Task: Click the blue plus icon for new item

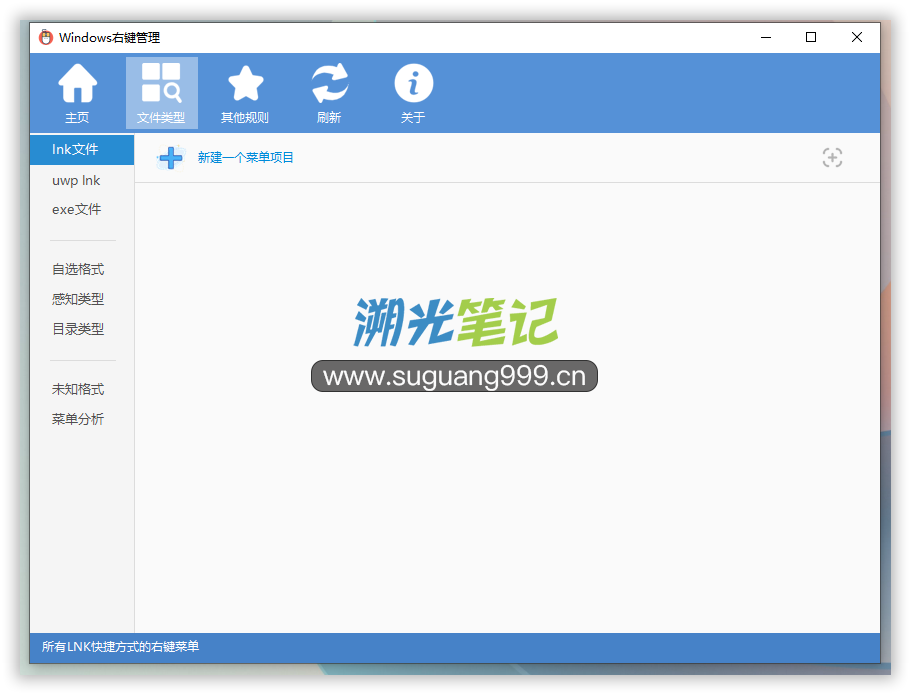Action: click(171, 158)
